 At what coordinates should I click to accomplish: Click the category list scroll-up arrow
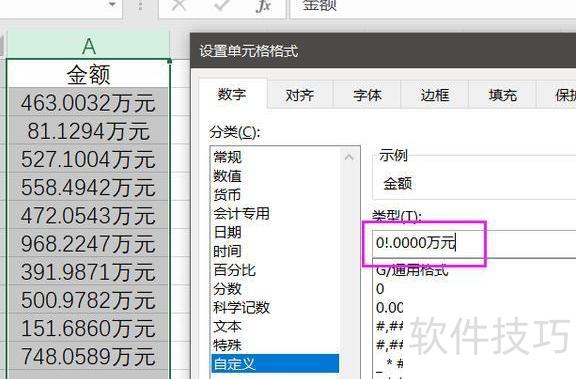[349, 158]
